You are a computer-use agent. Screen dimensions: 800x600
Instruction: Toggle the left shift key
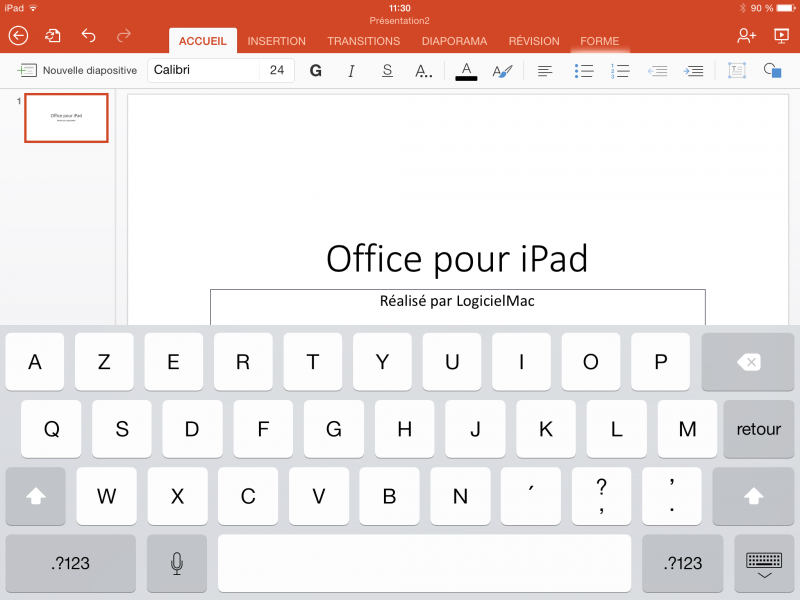(x=36, y=496)
